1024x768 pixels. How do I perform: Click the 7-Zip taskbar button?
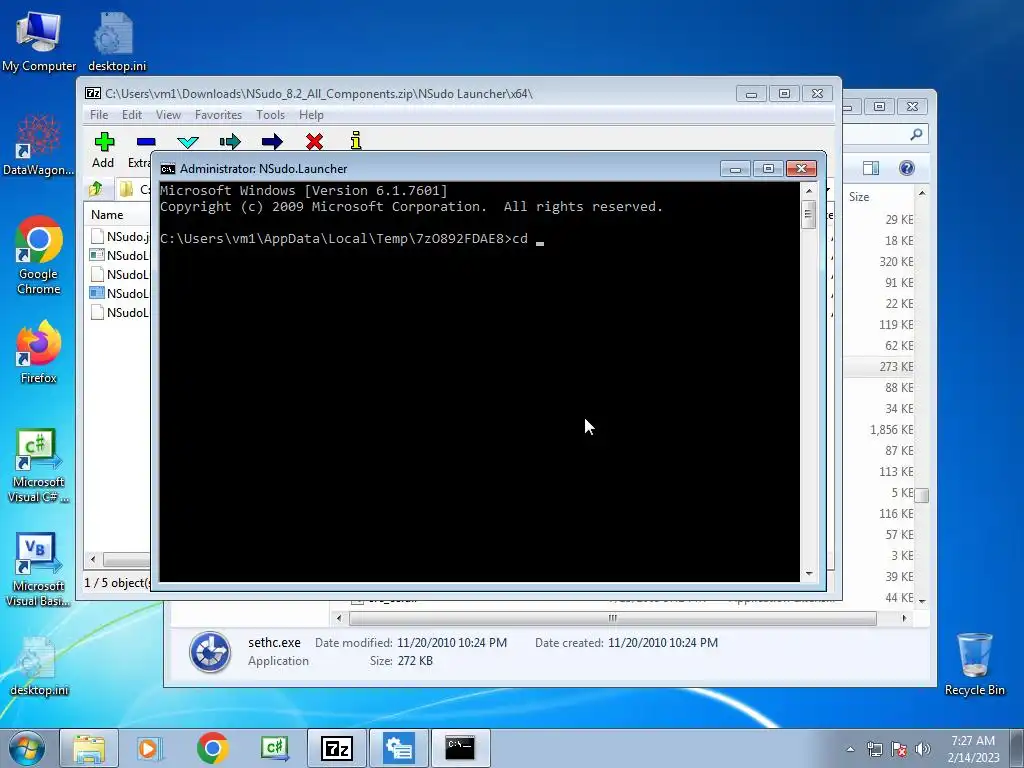(x=337, y=748)
